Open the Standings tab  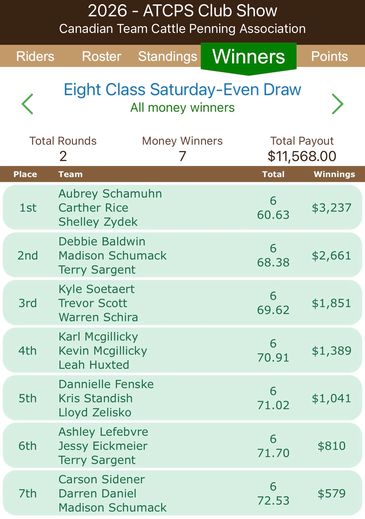[x=167, y=56]
